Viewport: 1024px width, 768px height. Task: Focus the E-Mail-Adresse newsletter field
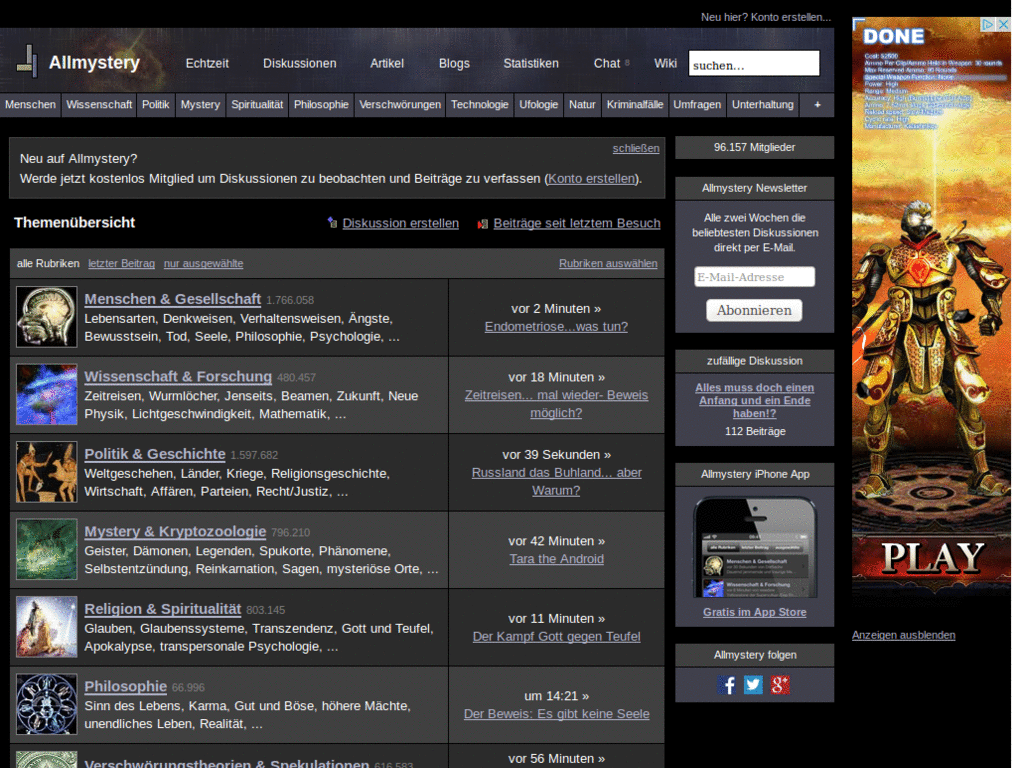754,277
